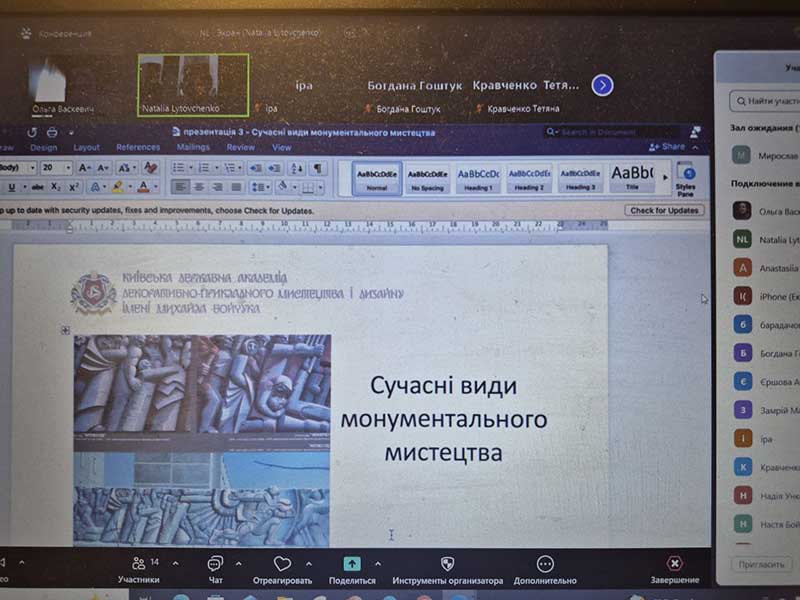800x600 pixels.
Task: Click the Check for Updates button
Action: click(664, 211)
